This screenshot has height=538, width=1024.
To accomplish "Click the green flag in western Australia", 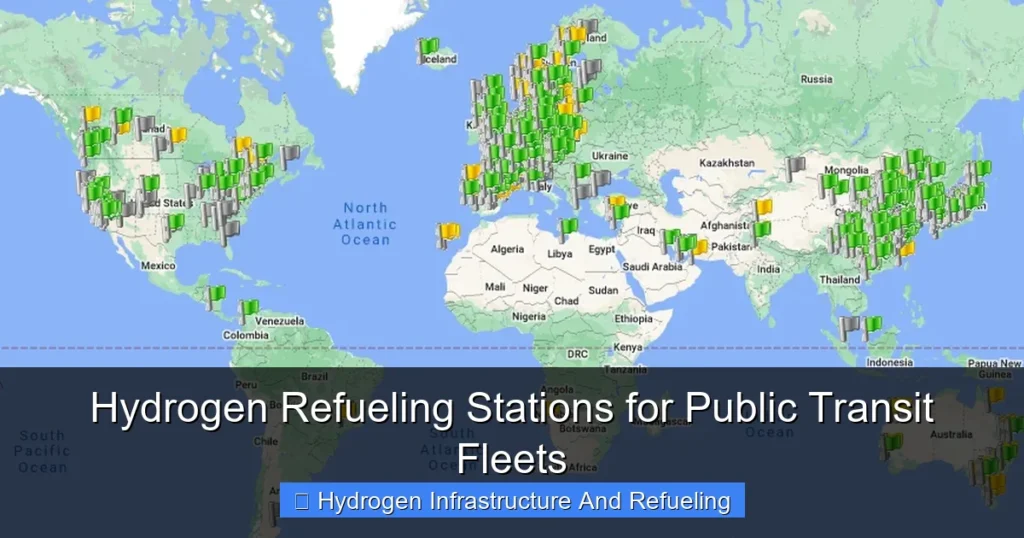I will 892,446.
